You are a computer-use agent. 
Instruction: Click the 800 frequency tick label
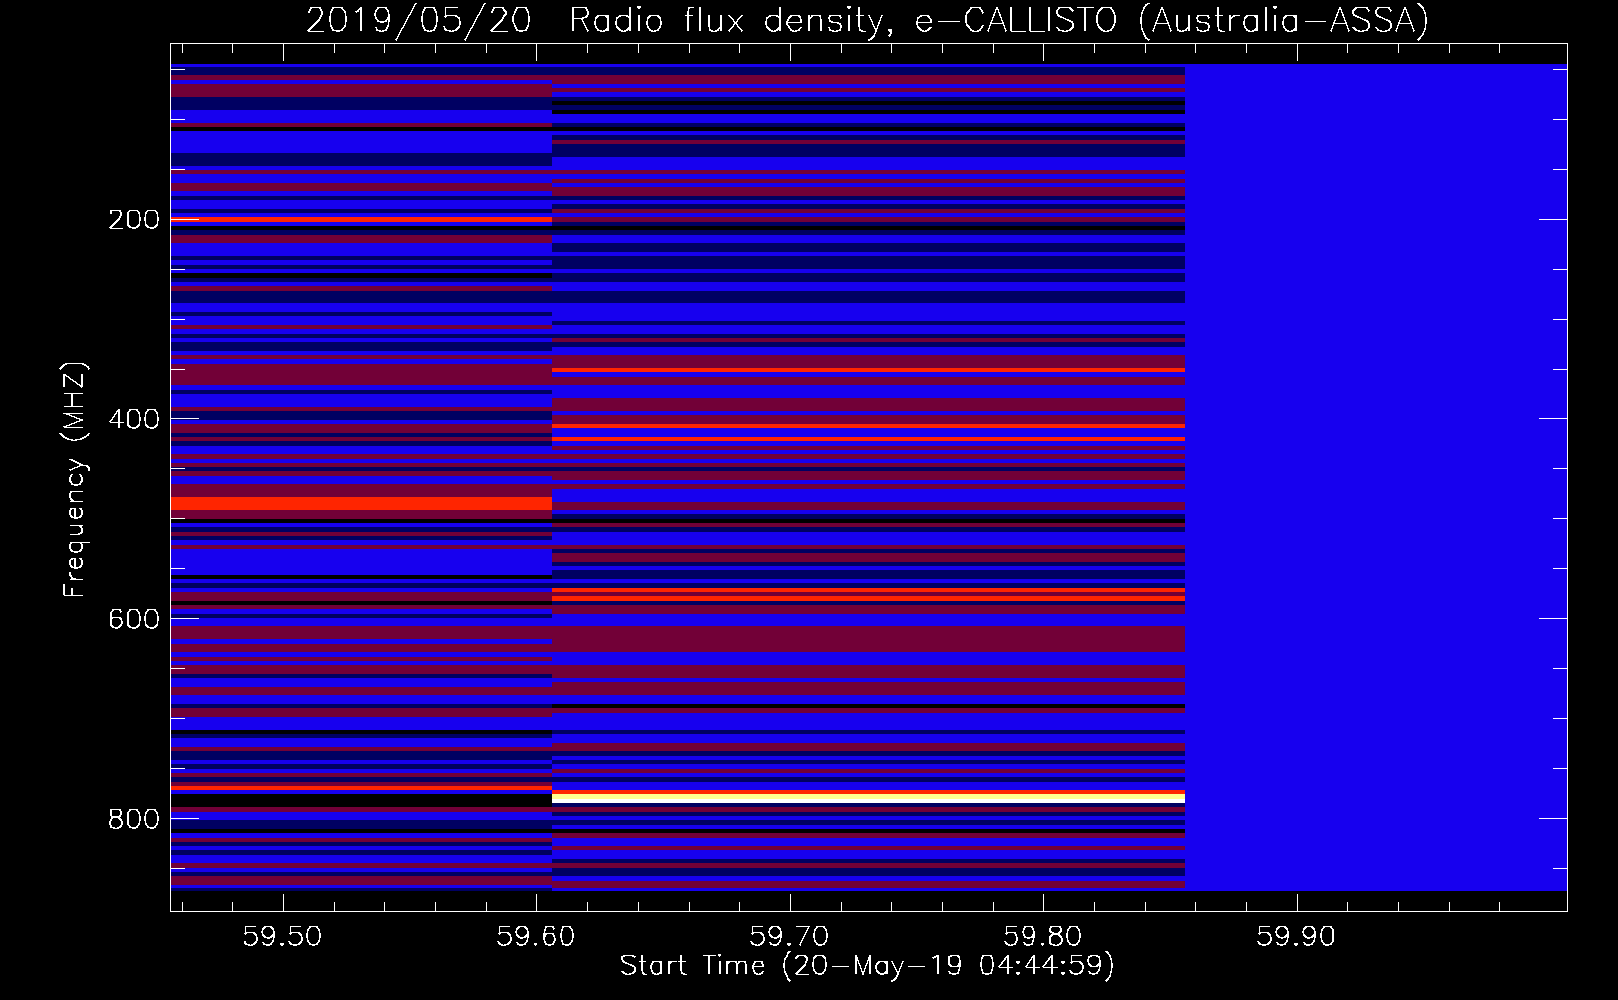pyautogui.click(x=134, y=819)
